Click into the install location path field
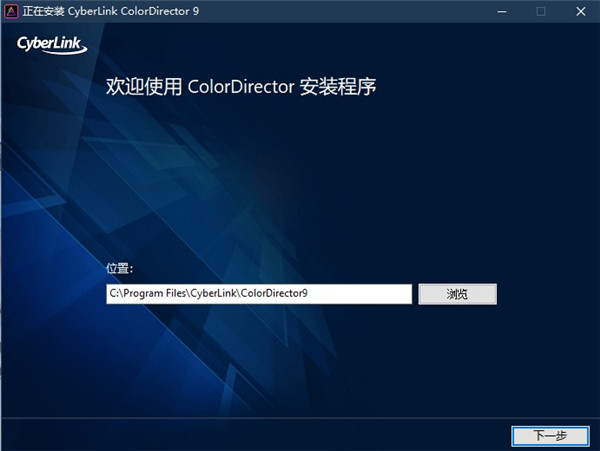The image size is (600, 451). pyautogui.click(x=258, y=294)
